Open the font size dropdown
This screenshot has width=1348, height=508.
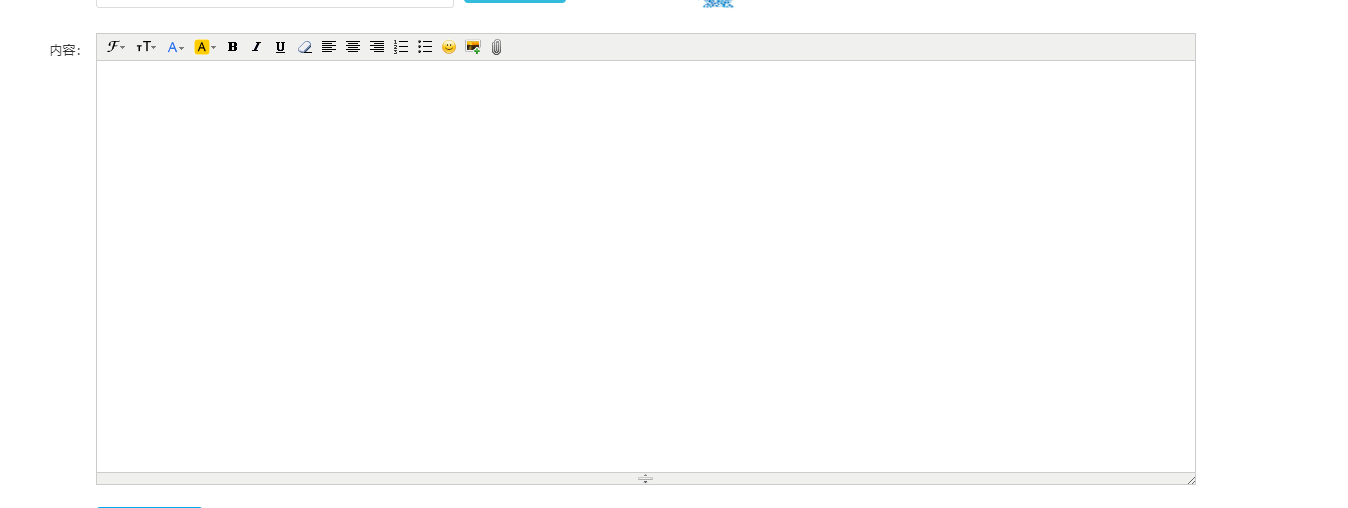pyautogui.click(x=146, y=47)
